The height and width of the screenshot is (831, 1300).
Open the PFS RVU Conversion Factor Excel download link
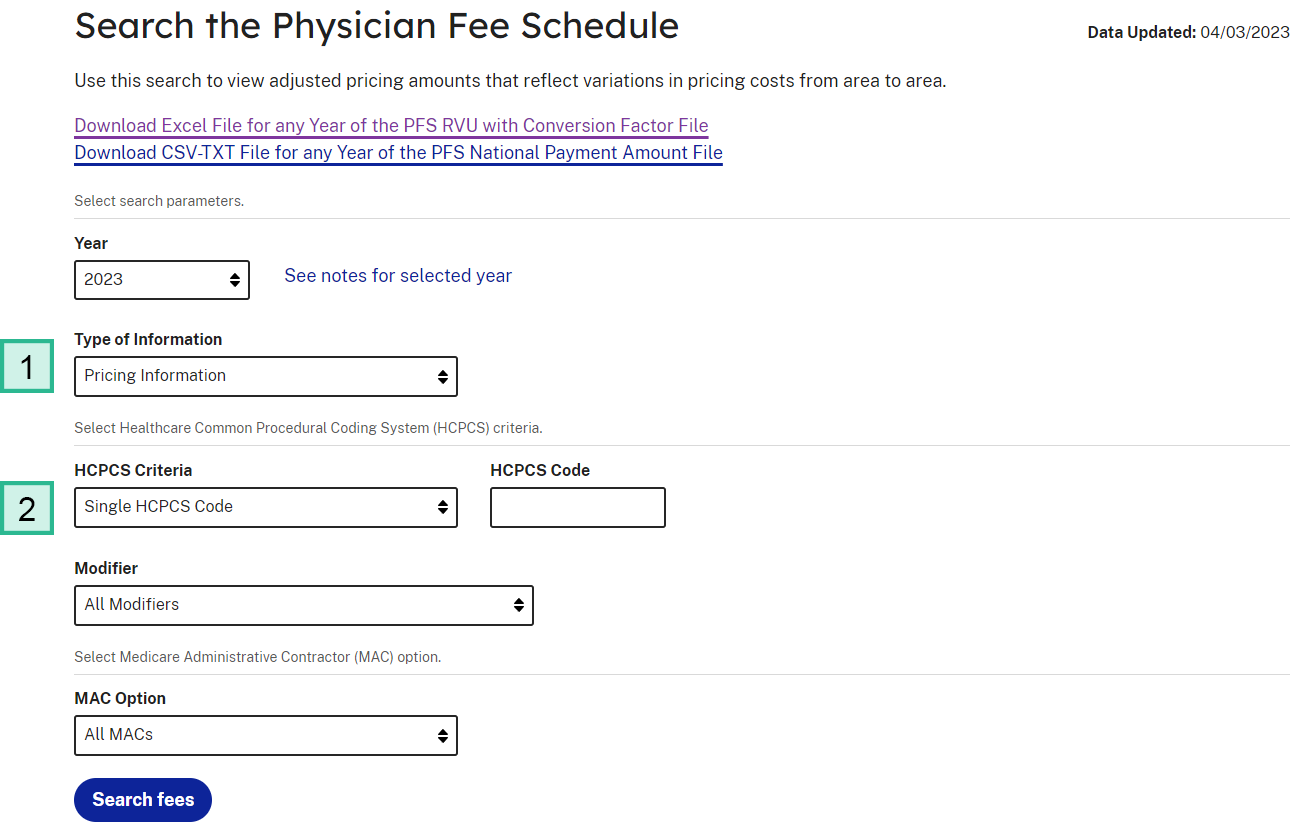click(390, 125)
